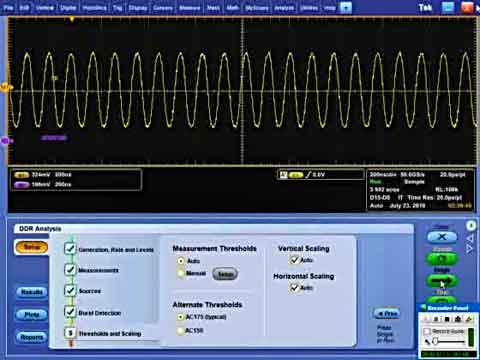This screenshot has width=480, height=360.
Task: Click the Time Res readout
Action: (x=435, y=198)
